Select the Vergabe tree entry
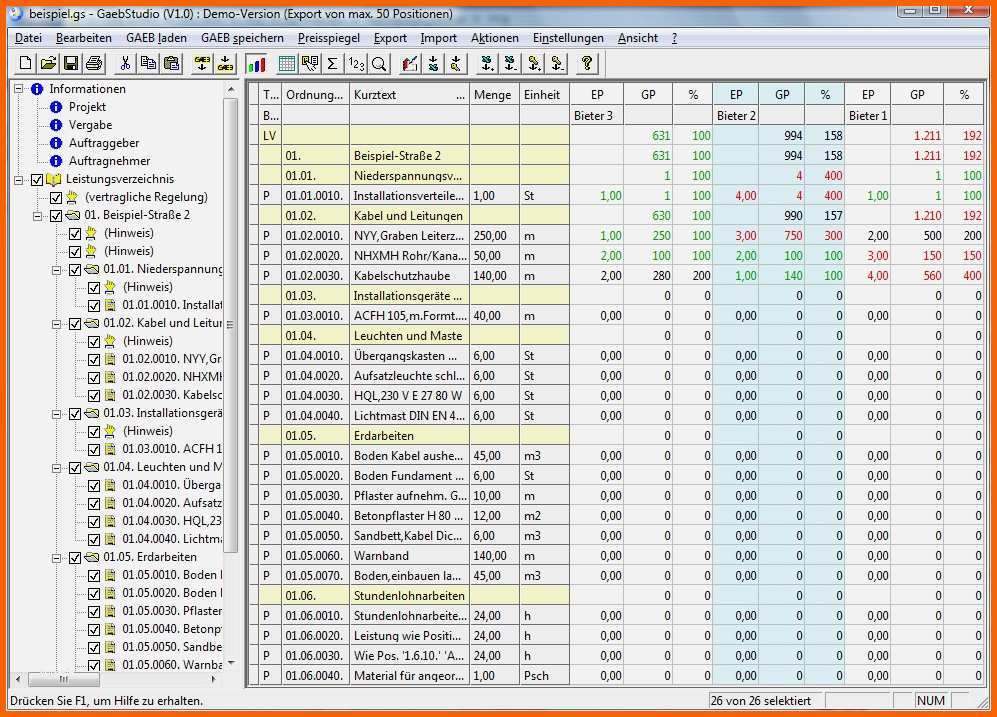 (90, 125)
